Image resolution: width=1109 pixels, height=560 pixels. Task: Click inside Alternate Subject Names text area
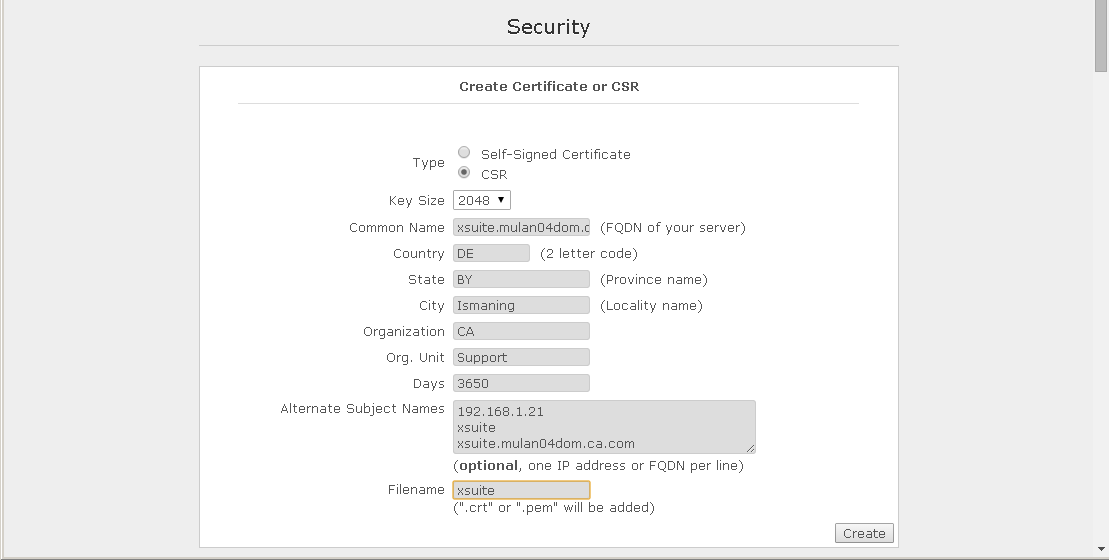click(x=604, y=427)
